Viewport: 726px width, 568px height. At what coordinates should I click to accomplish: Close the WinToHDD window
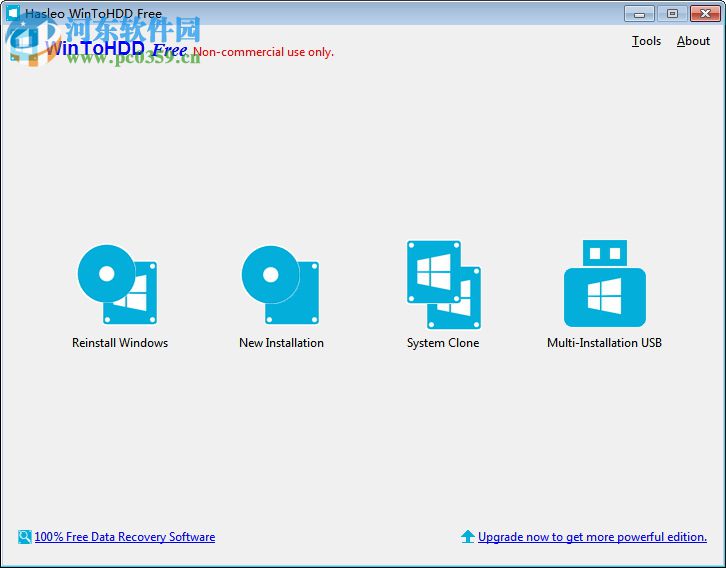[x=705, y=14]
